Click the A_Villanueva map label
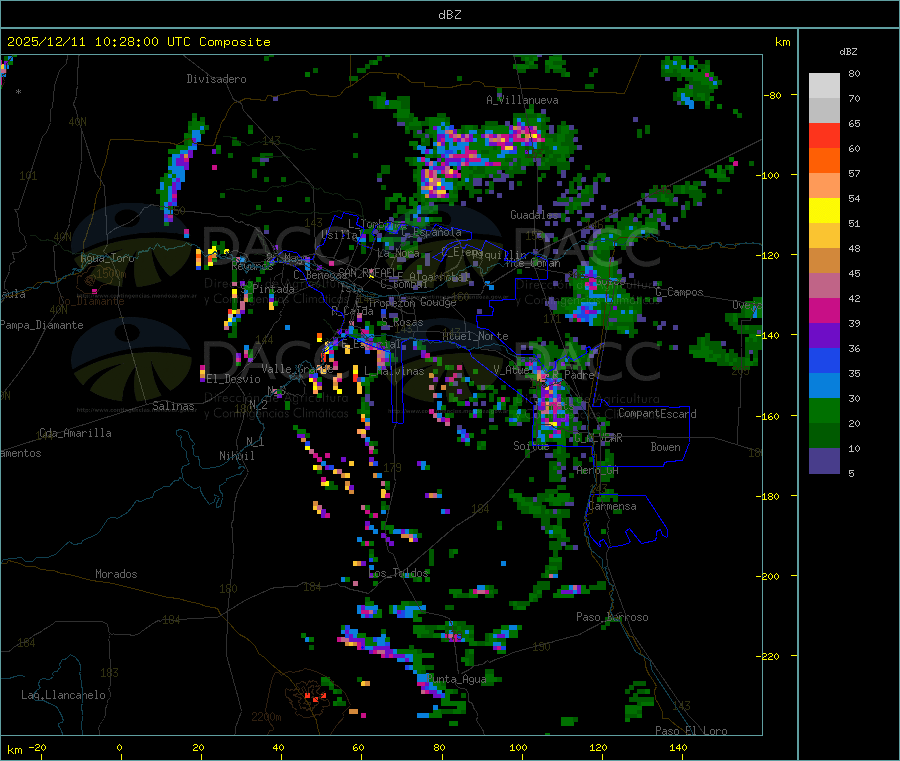Screen dimensions: 900x761 coord(522,100)
